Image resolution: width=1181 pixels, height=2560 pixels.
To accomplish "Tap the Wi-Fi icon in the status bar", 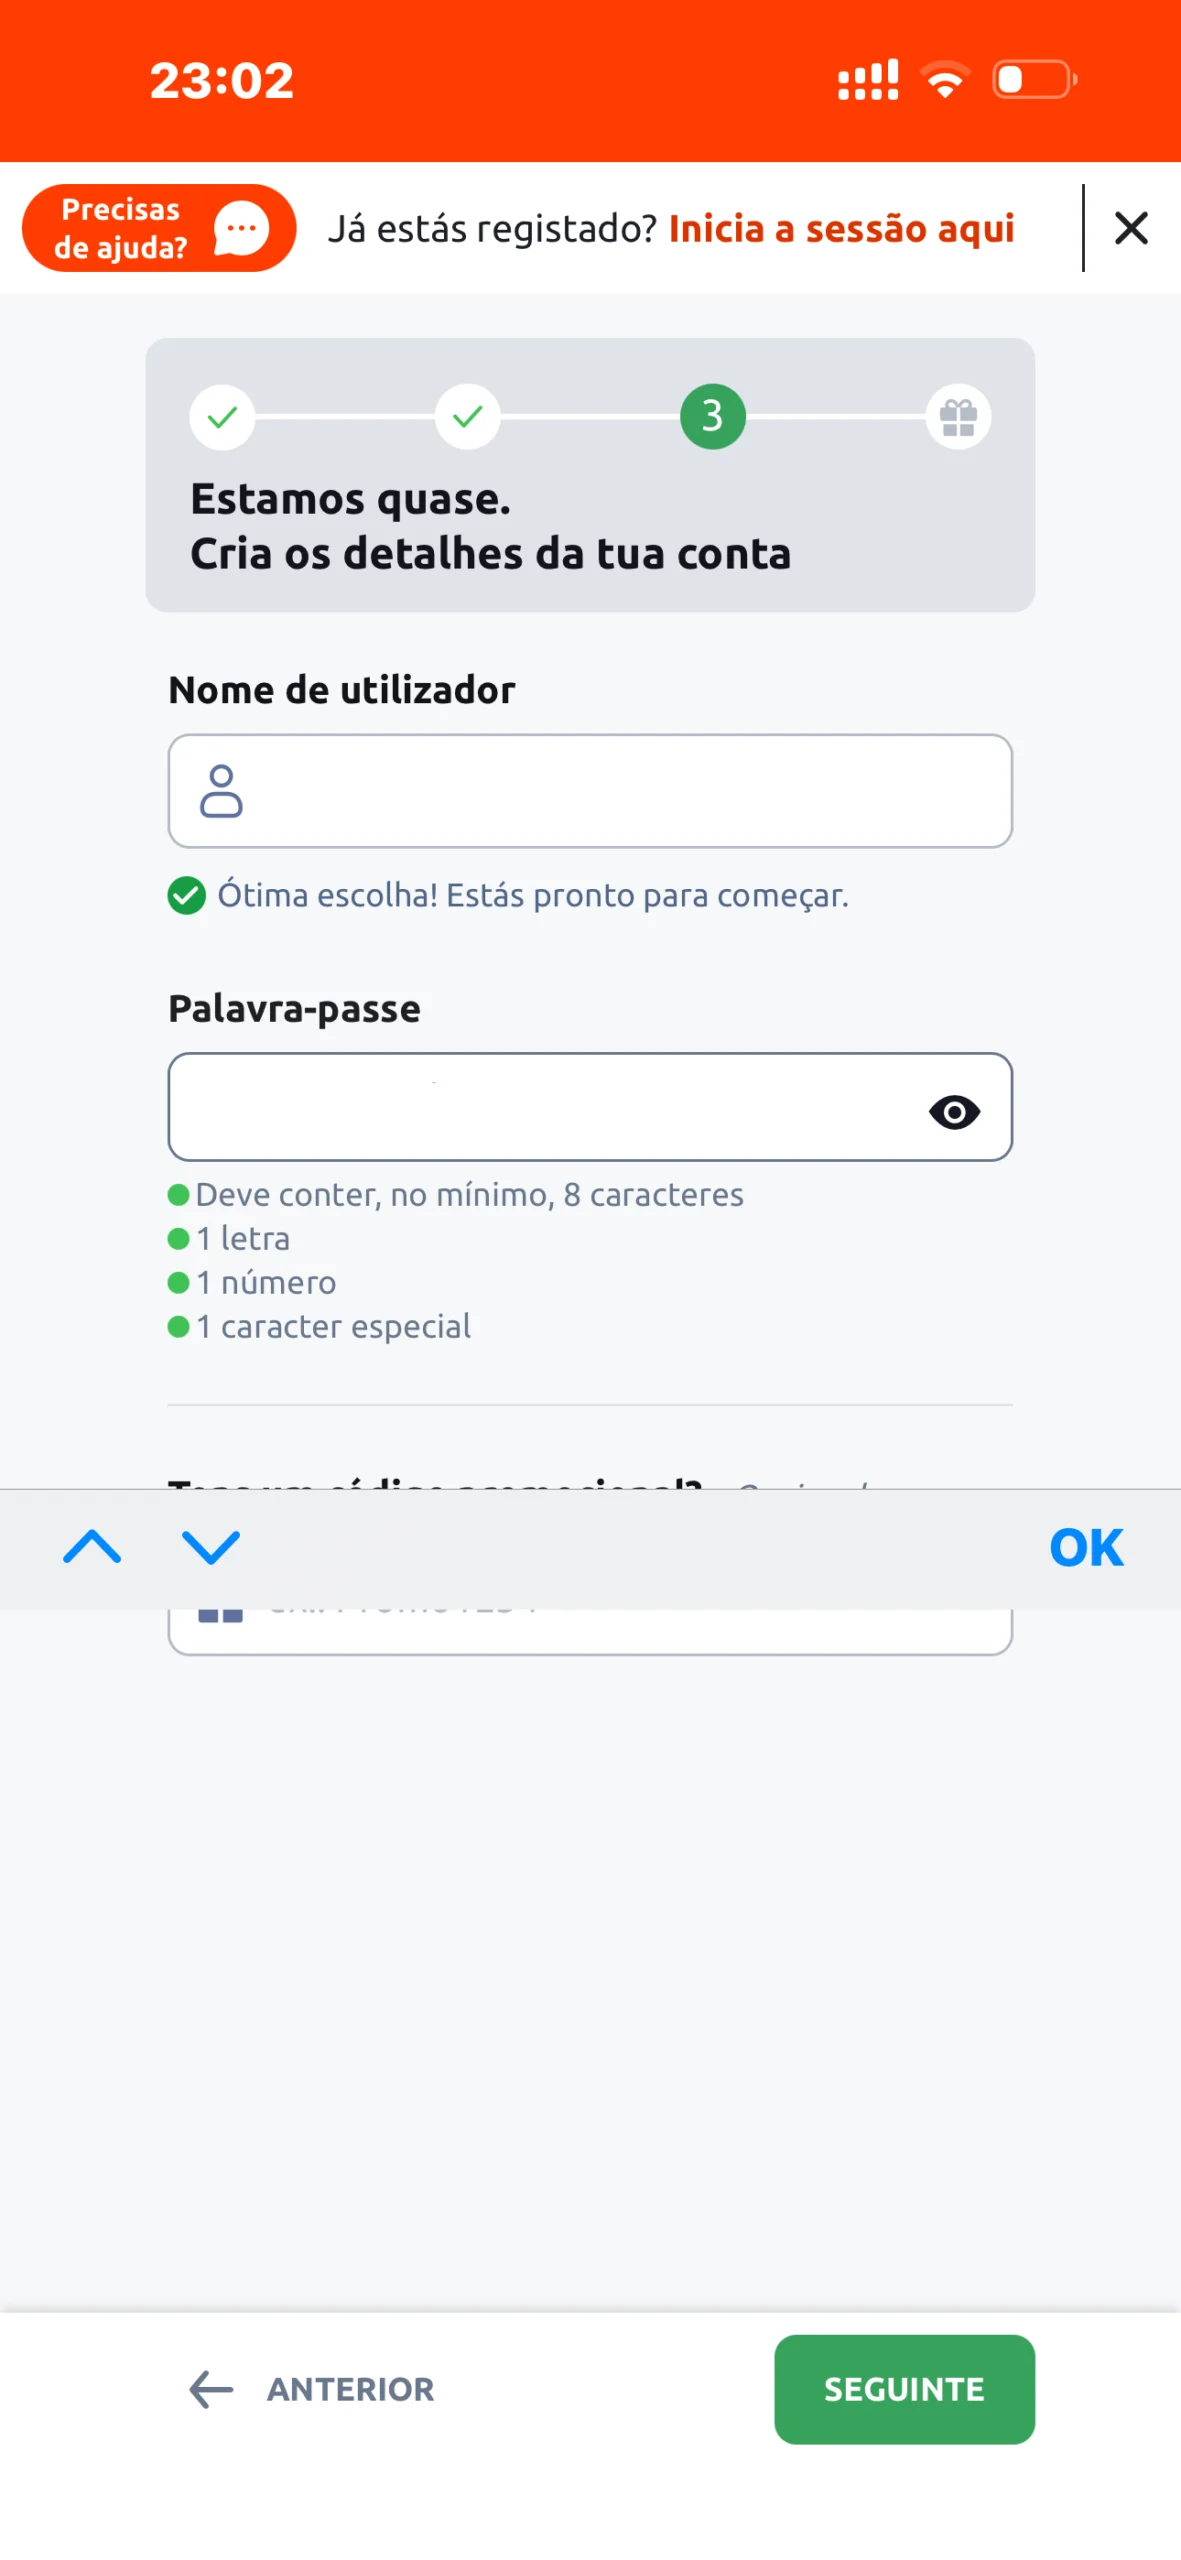I will (x=944, y=80).
